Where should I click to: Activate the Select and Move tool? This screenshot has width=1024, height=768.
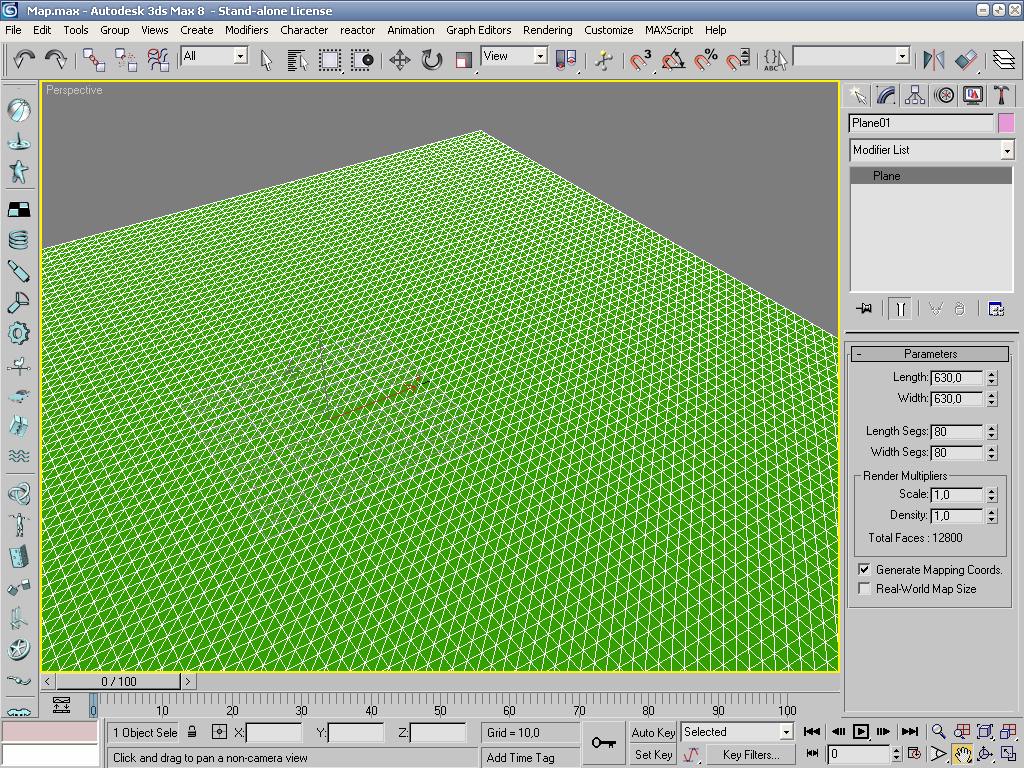(x=400, y=60)
